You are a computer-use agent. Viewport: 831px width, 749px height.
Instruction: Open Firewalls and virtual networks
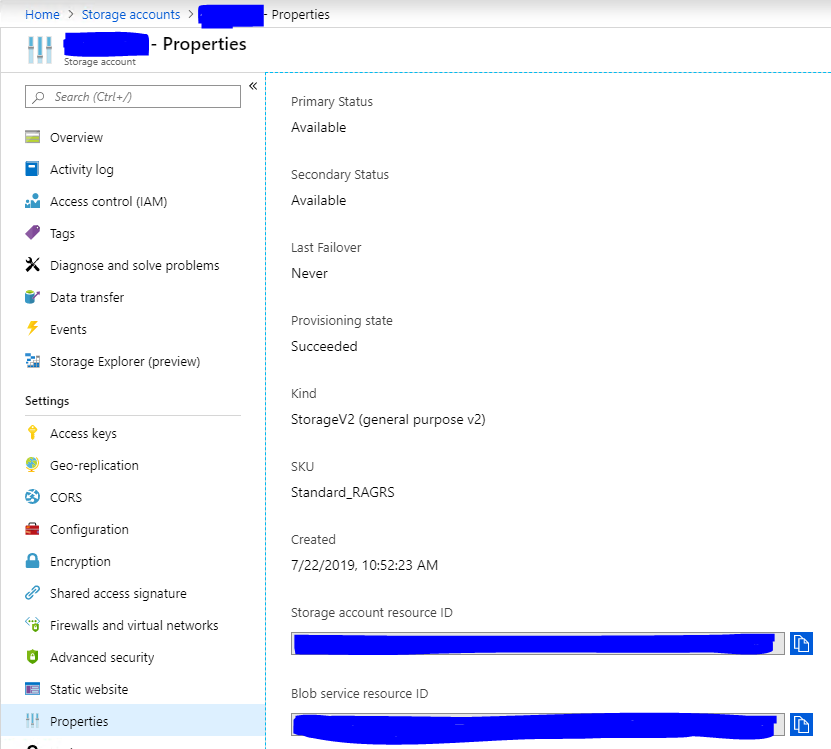[132, 625]
